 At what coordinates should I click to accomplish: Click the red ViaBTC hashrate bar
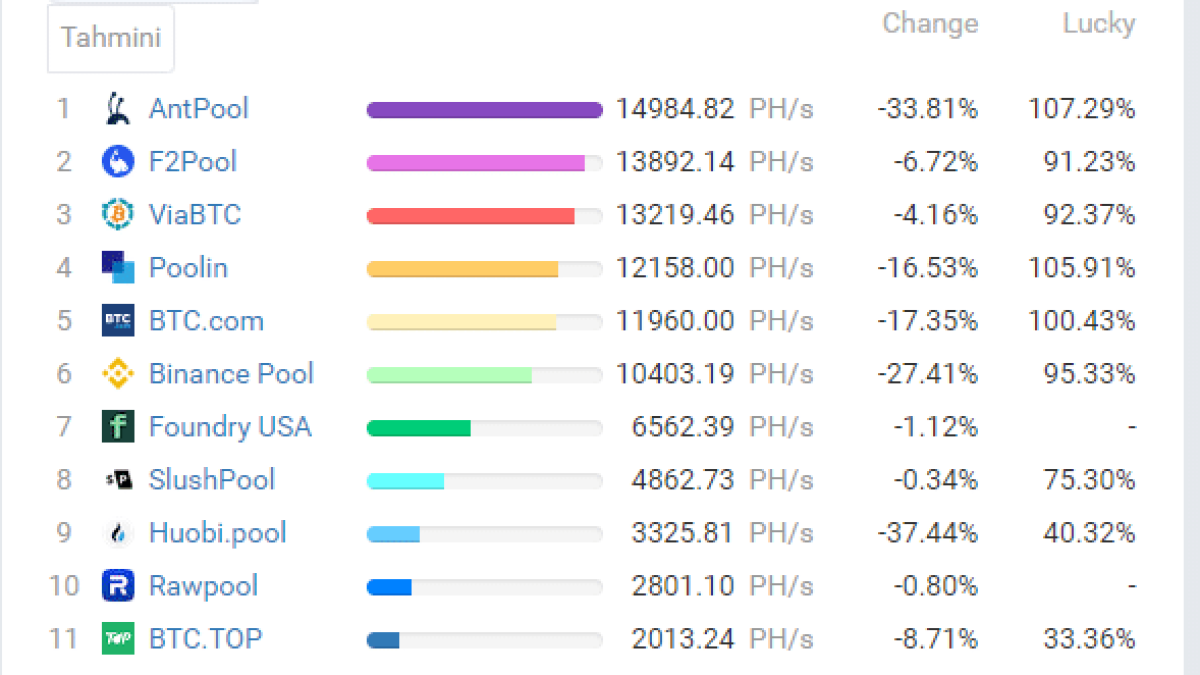click(x=470, y=215)
